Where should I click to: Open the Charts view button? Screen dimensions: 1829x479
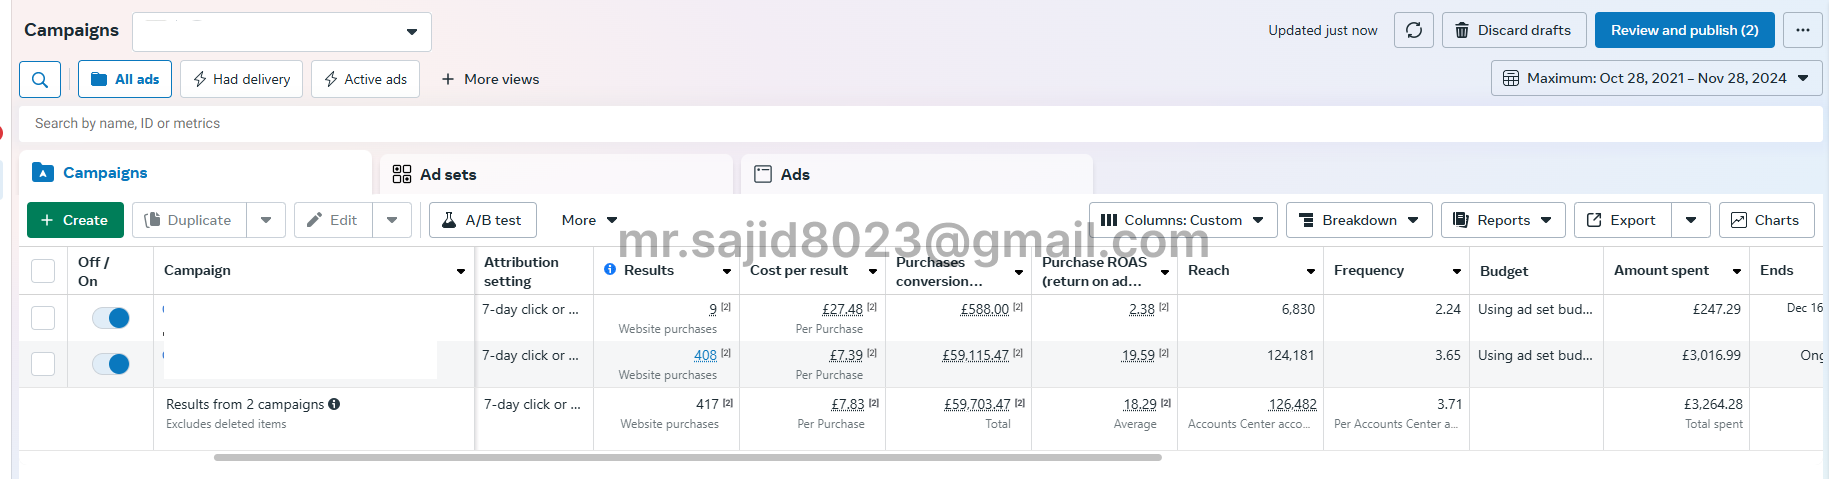click(x=1766, y=220)
